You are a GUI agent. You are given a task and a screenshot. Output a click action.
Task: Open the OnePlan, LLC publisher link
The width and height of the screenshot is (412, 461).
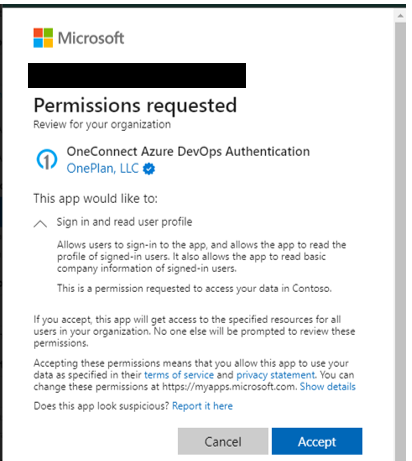pyautogui.click(x=103, y=169)
